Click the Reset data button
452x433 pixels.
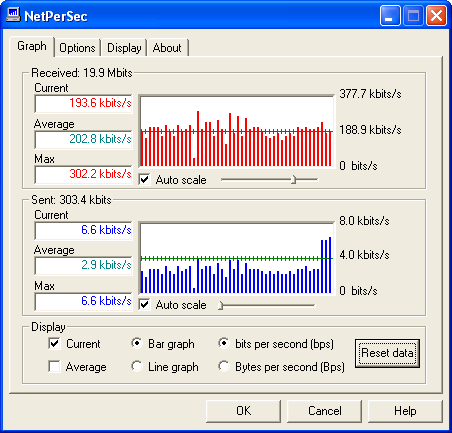[x=387, y=353]
